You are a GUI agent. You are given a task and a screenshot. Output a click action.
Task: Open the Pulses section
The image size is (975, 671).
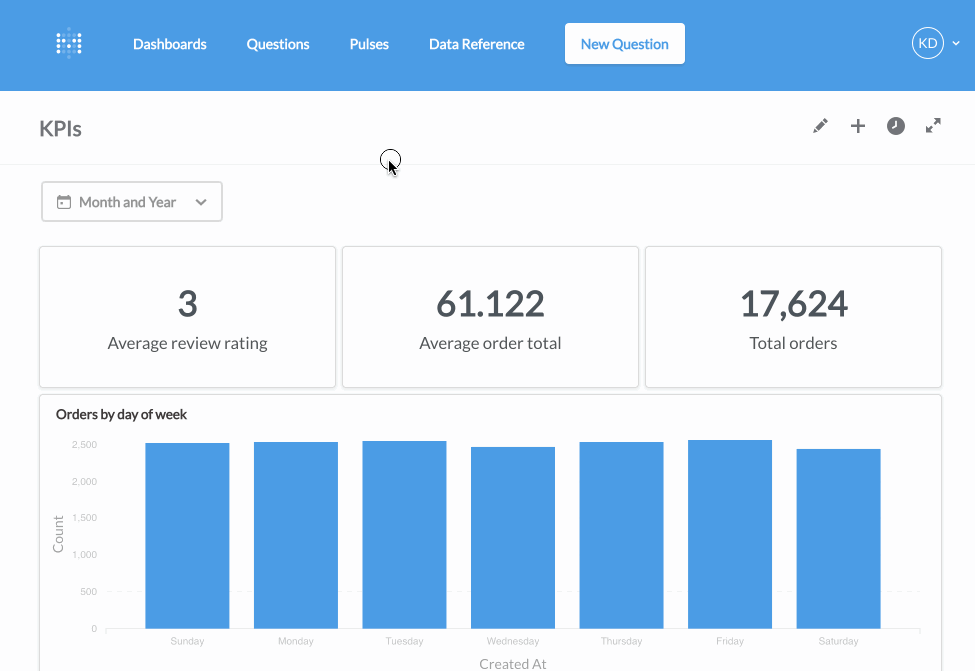coord(368,44)
